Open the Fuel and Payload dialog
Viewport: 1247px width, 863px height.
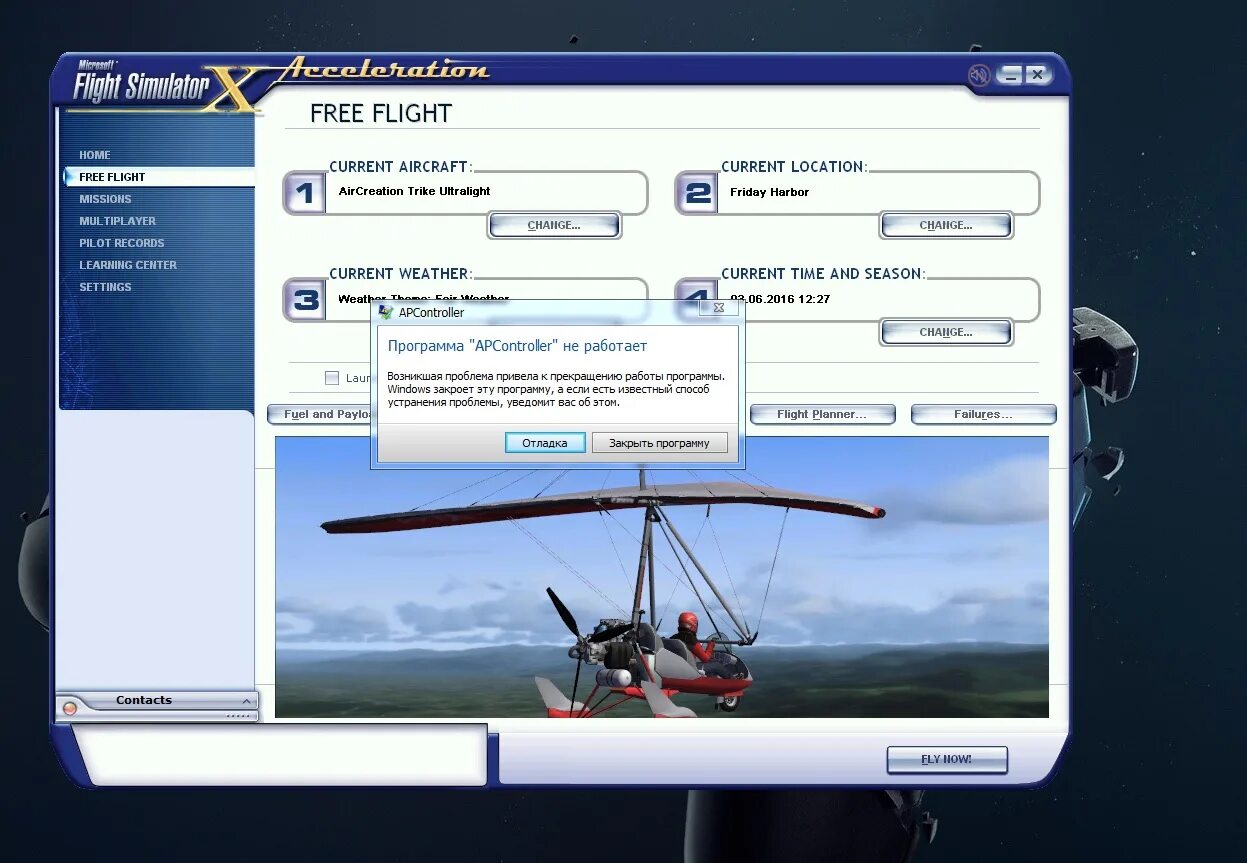(x=320, y=414)
